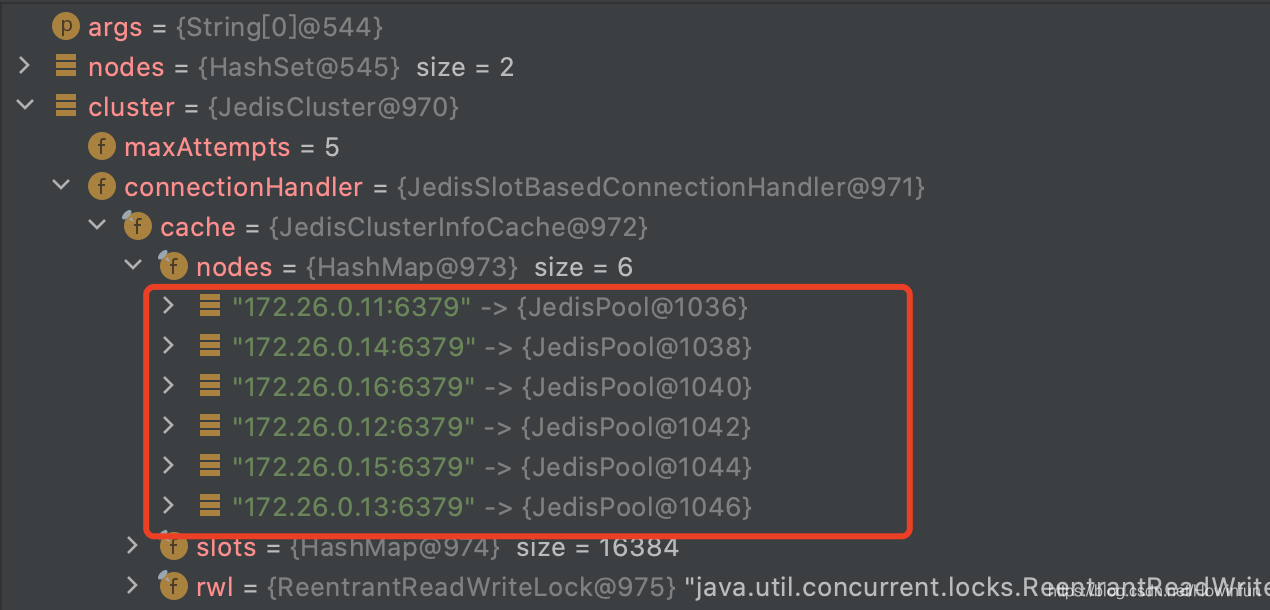This screenshot has height=610, width=1270.
Task: Expand the slots HashMap entry
Action: click(x=133, y=547)
